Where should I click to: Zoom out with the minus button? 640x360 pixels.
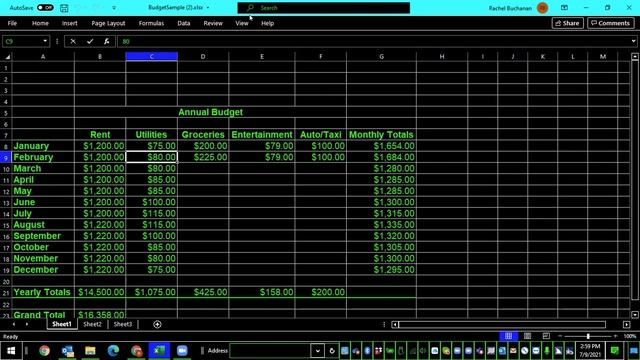pos(560,336)
